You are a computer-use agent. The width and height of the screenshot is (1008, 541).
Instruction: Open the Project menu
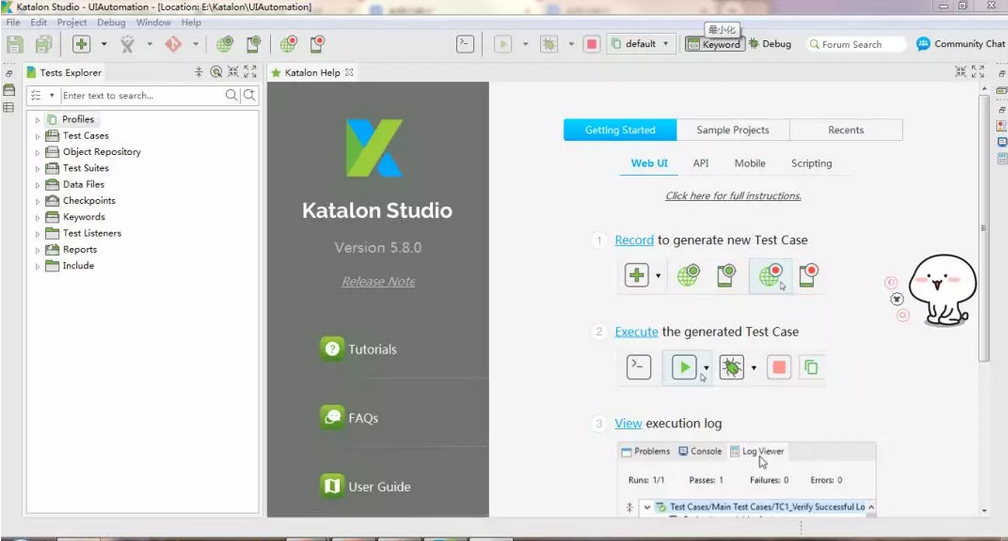(71, 22)
